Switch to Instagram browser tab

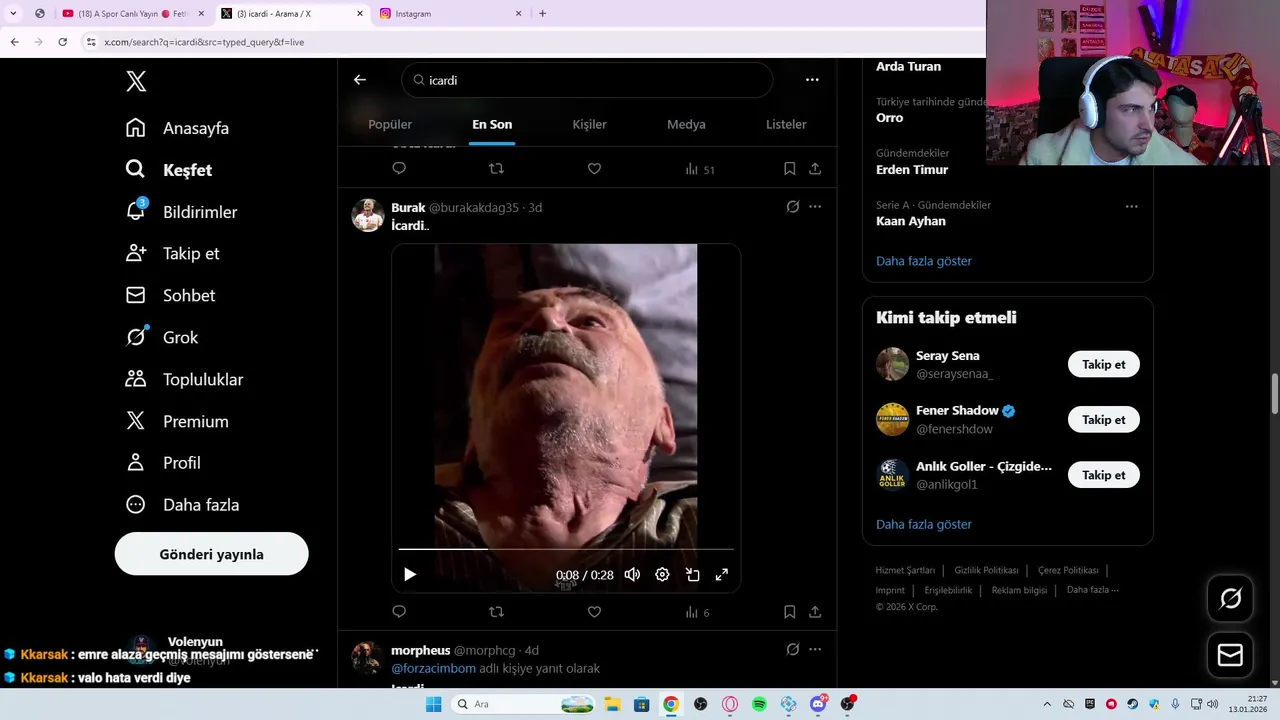450,14
